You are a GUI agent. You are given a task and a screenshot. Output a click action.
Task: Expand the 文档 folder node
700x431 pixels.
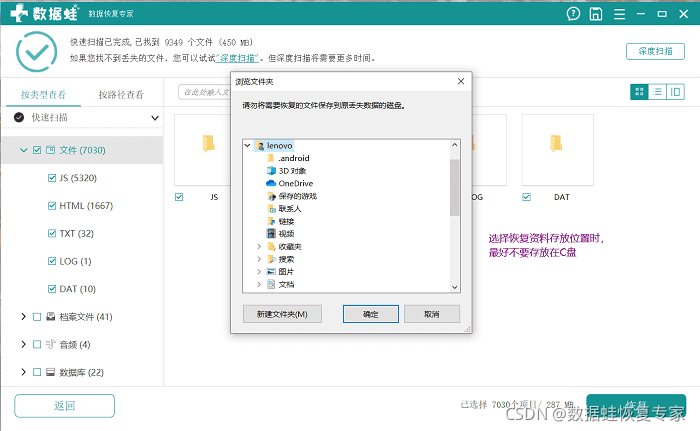pos(259,284)
